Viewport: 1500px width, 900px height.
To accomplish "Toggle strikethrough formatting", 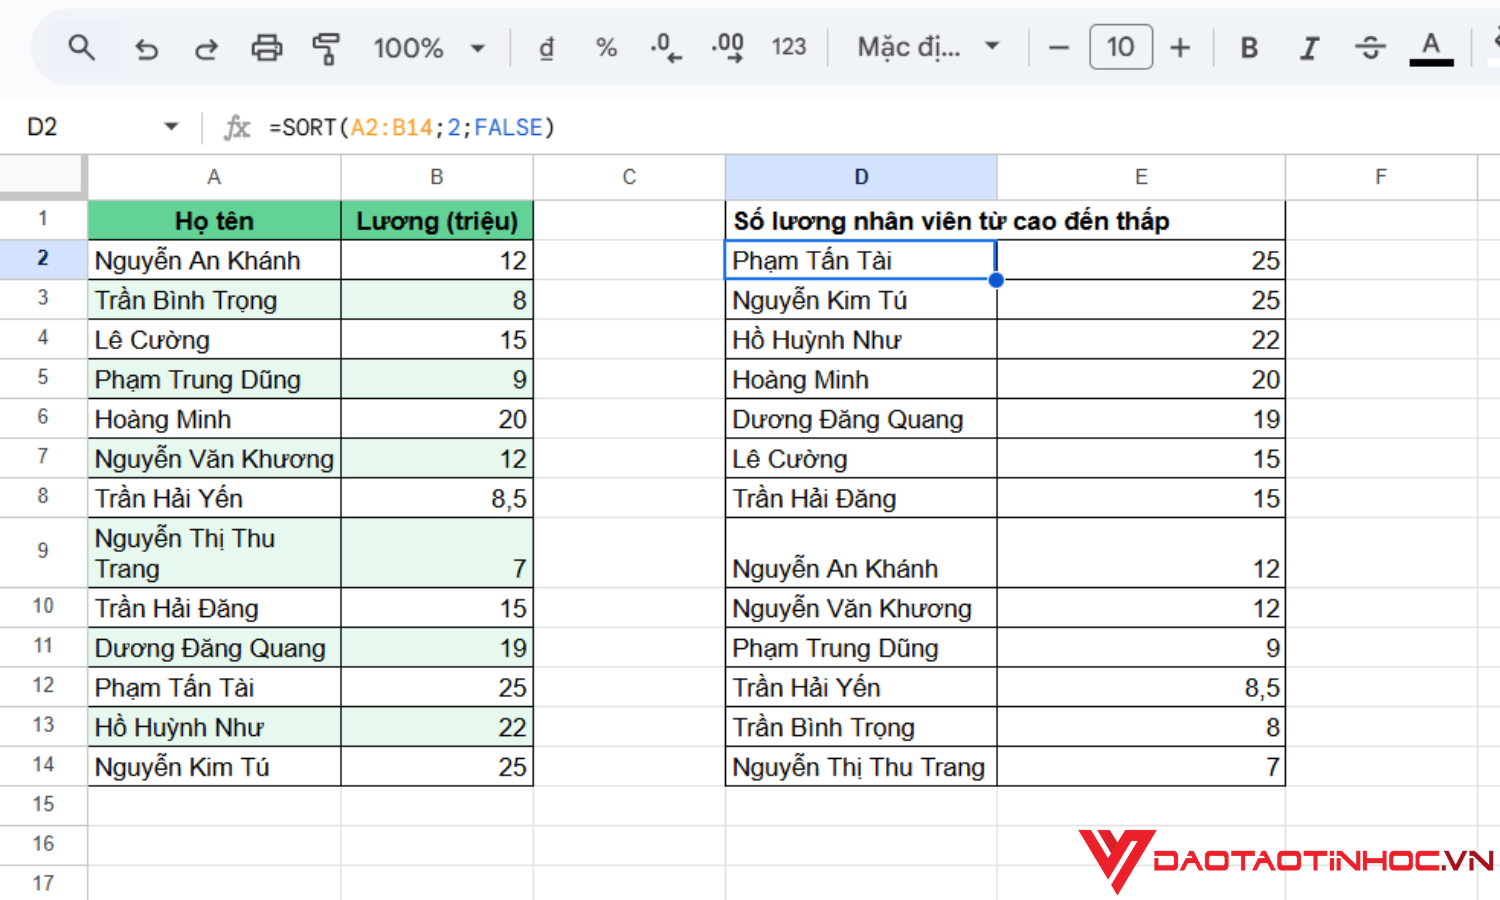I will 1370,48.
